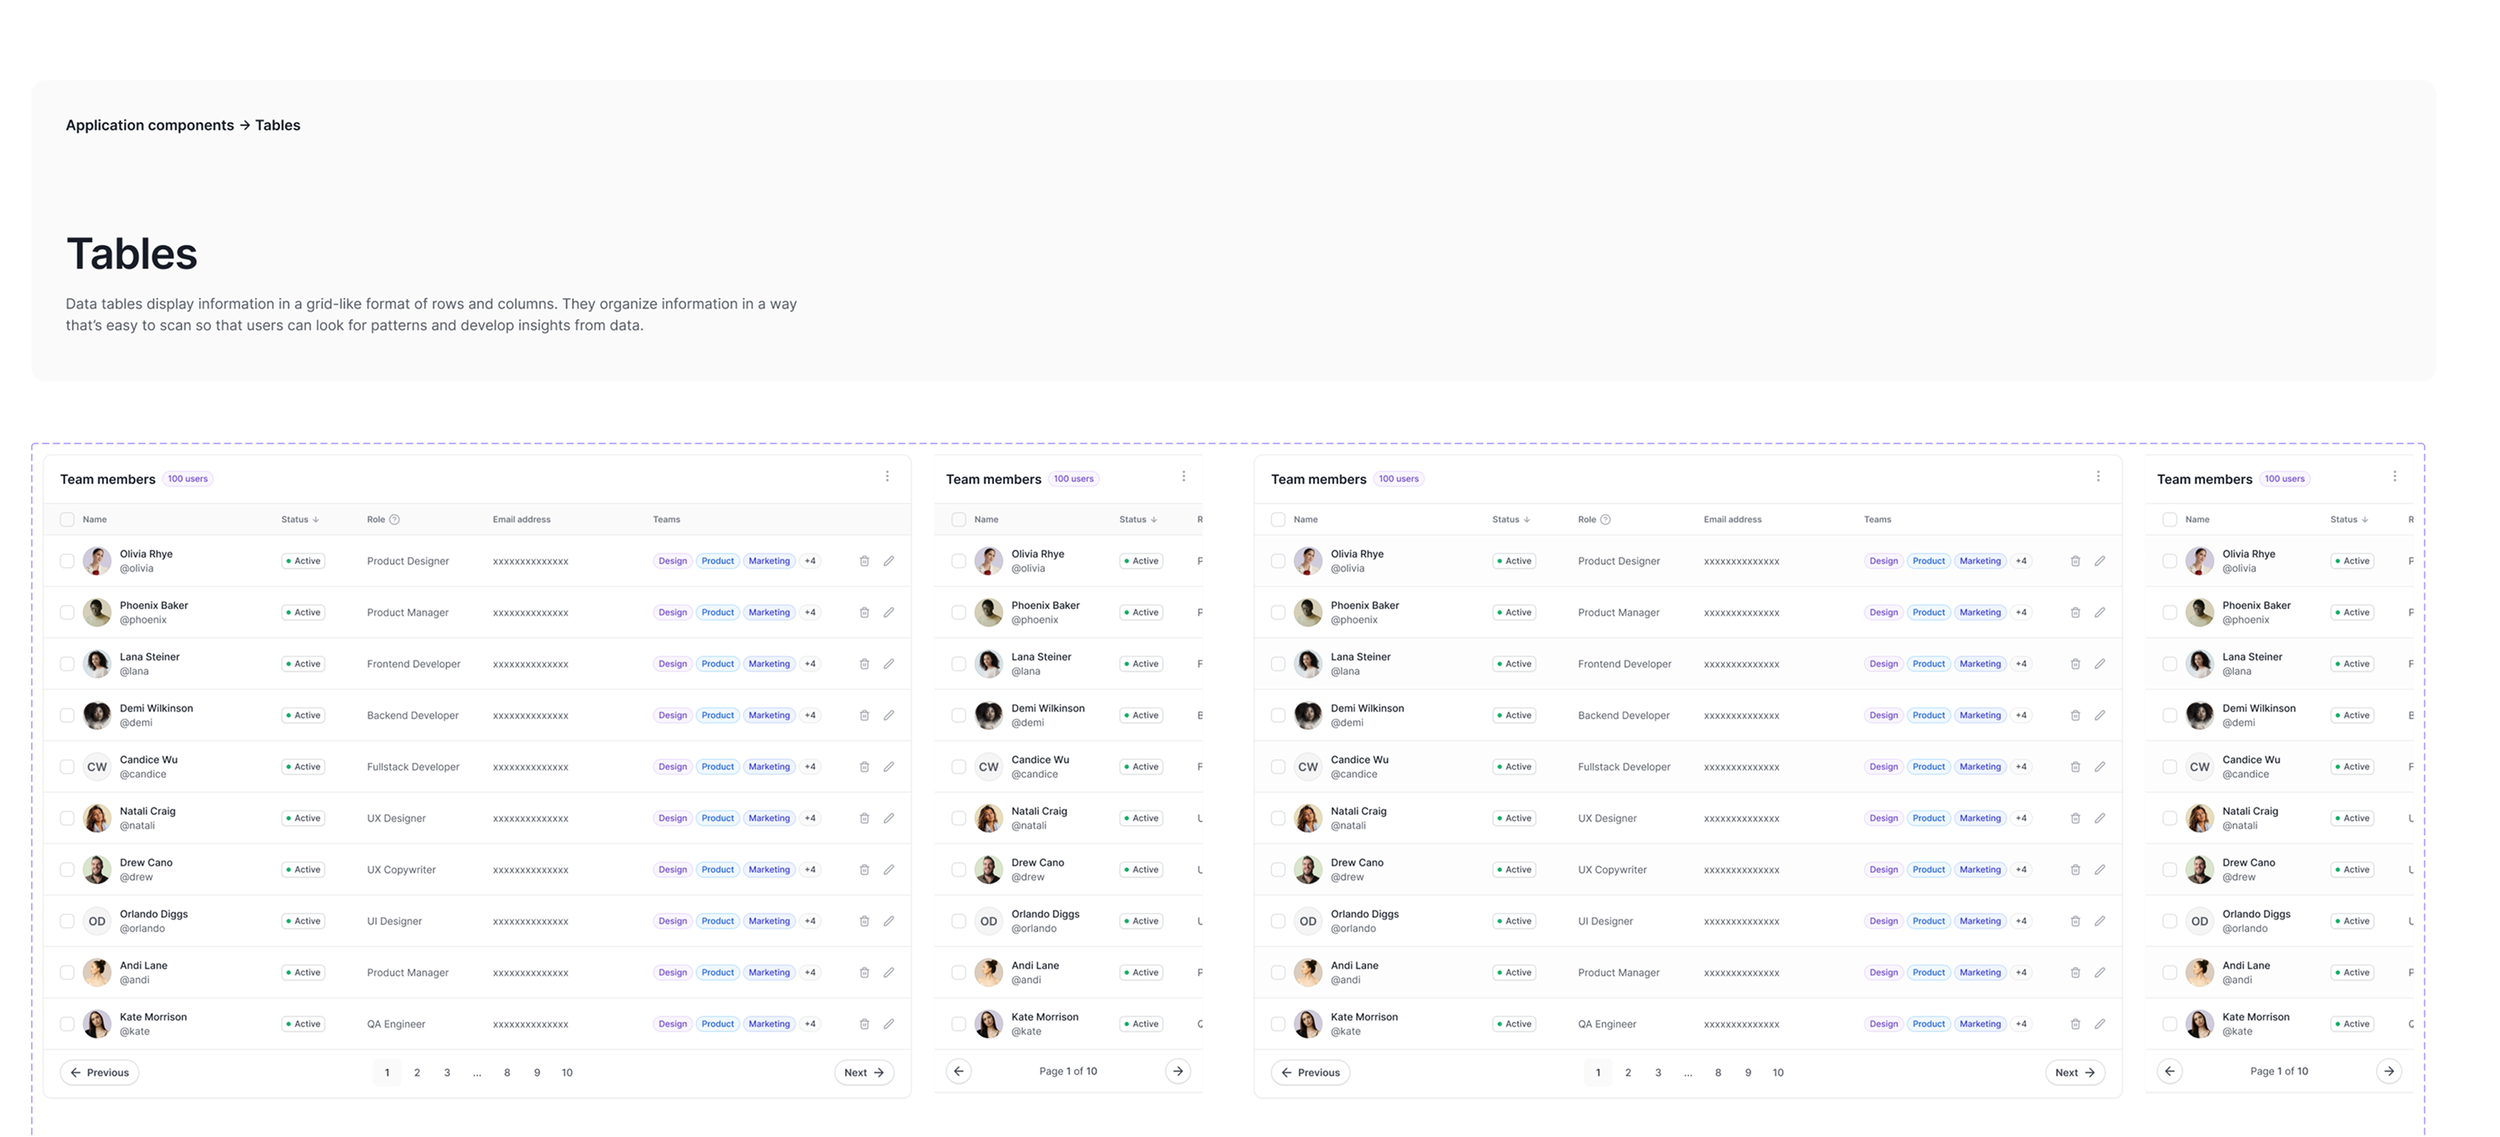Click right arrow next page in second table
This screenshot has width=2500, height=1137.
[x=1178, y=1071]
